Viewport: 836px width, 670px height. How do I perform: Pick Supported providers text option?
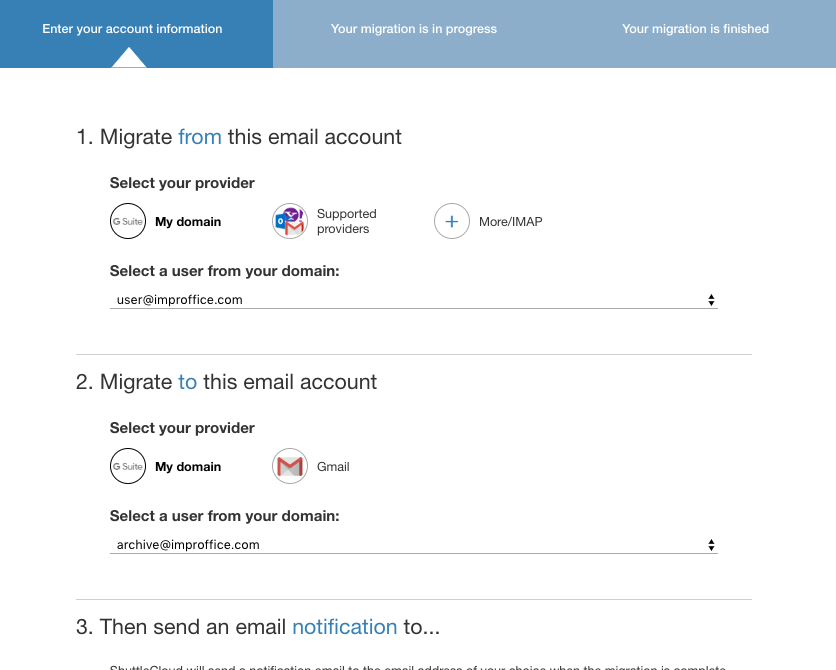coord(346,222)
